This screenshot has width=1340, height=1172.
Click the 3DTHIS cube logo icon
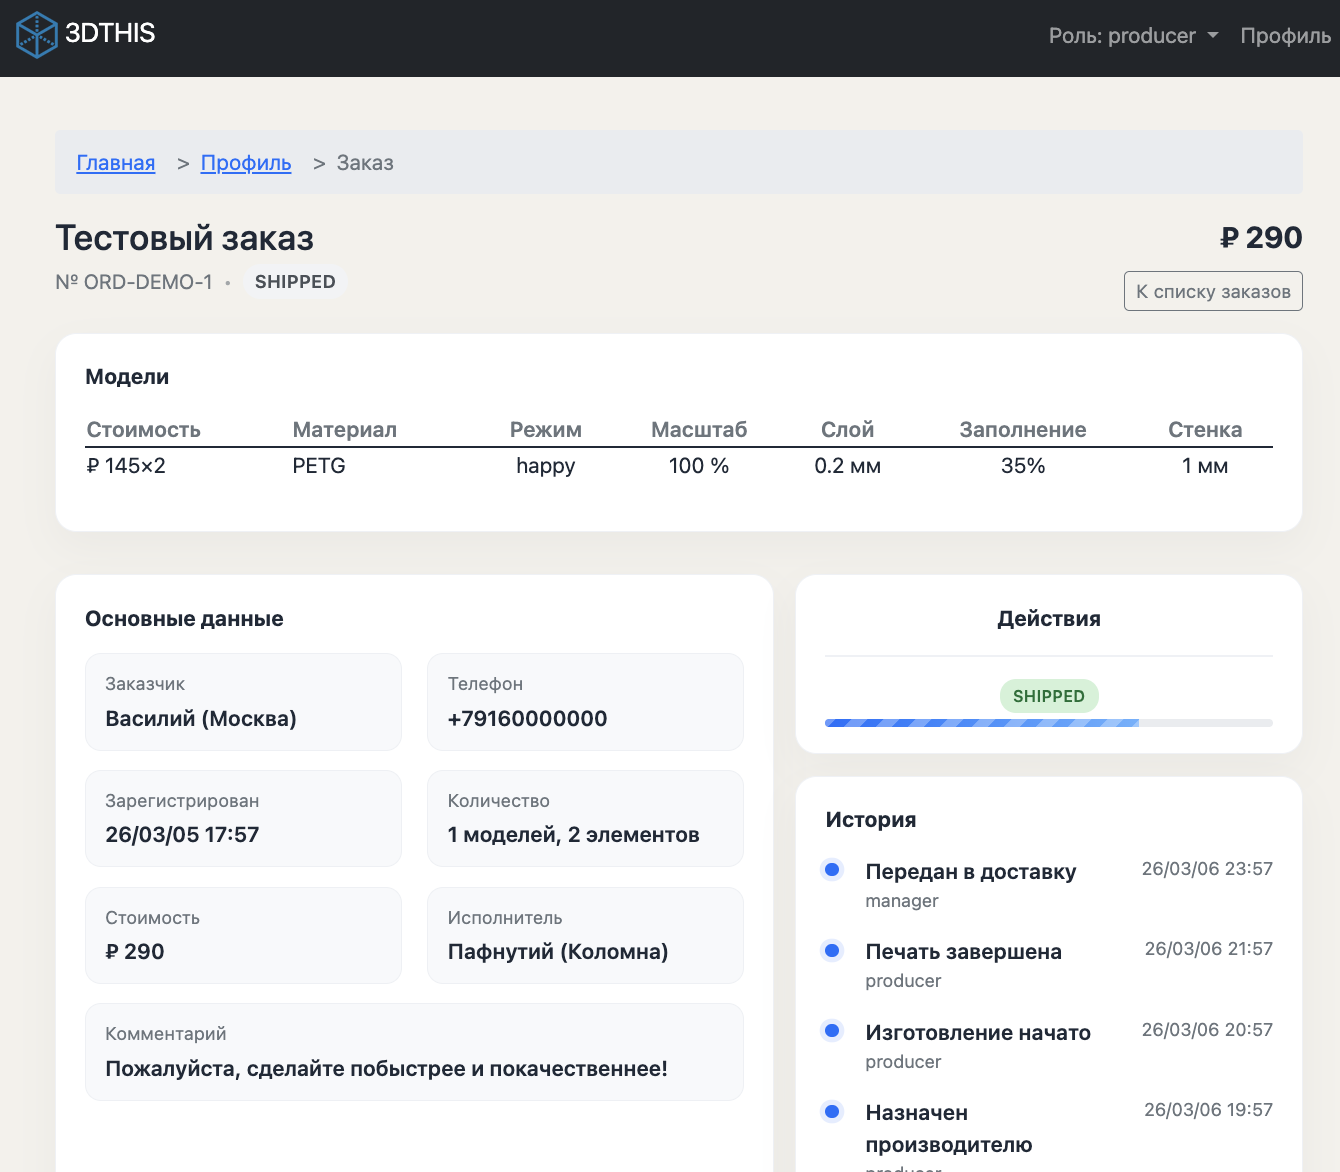pos(37,34)
